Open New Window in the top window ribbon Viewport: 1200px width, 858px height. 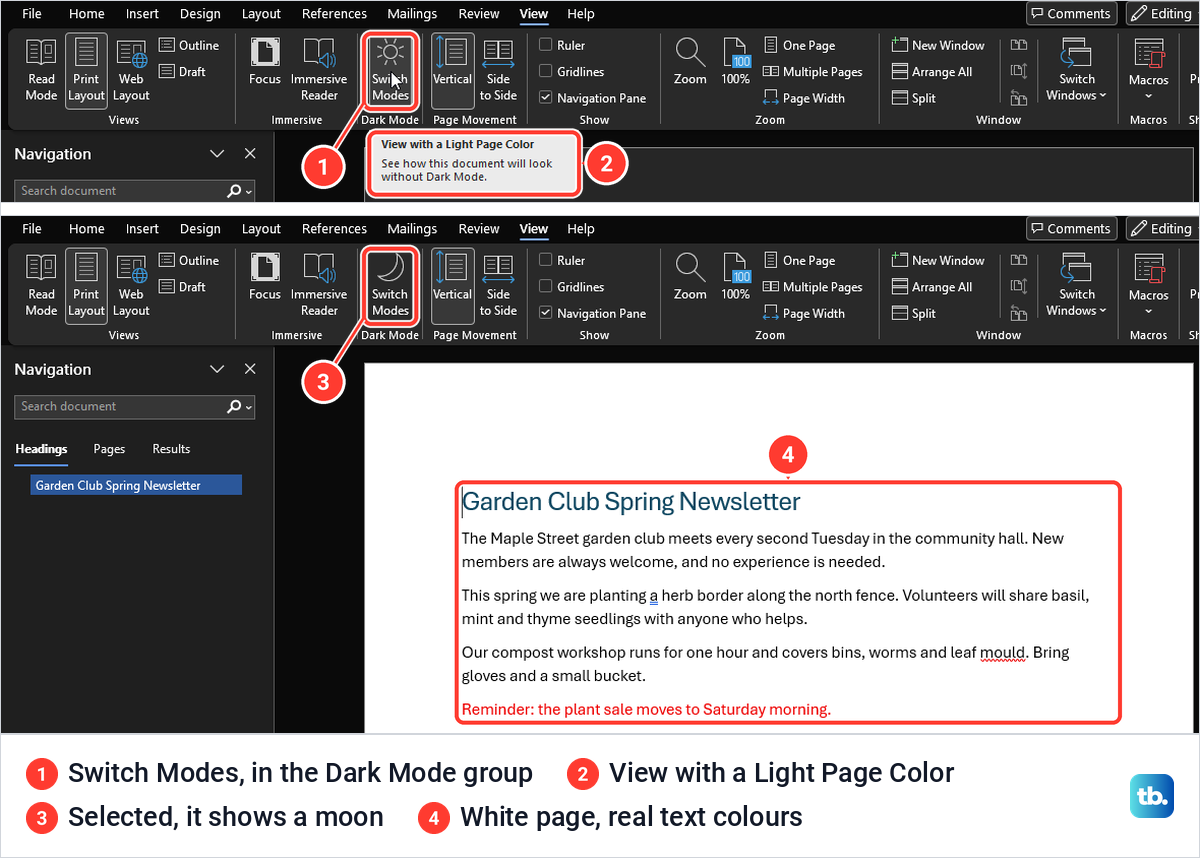click(x=938, y=45)
